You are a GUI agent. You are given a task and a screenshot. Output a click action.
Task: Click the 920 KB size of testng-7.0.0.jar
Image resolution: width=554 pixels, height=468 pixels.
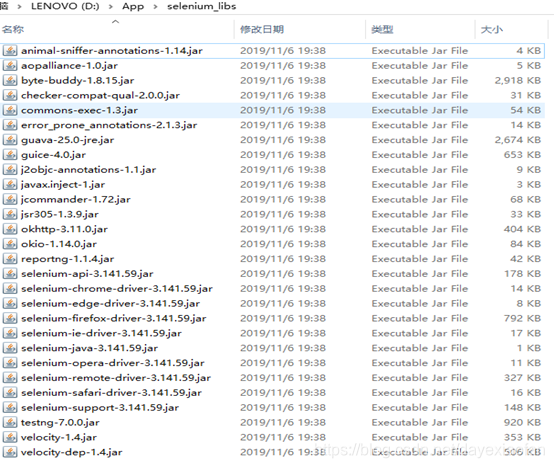coord(522,422)
